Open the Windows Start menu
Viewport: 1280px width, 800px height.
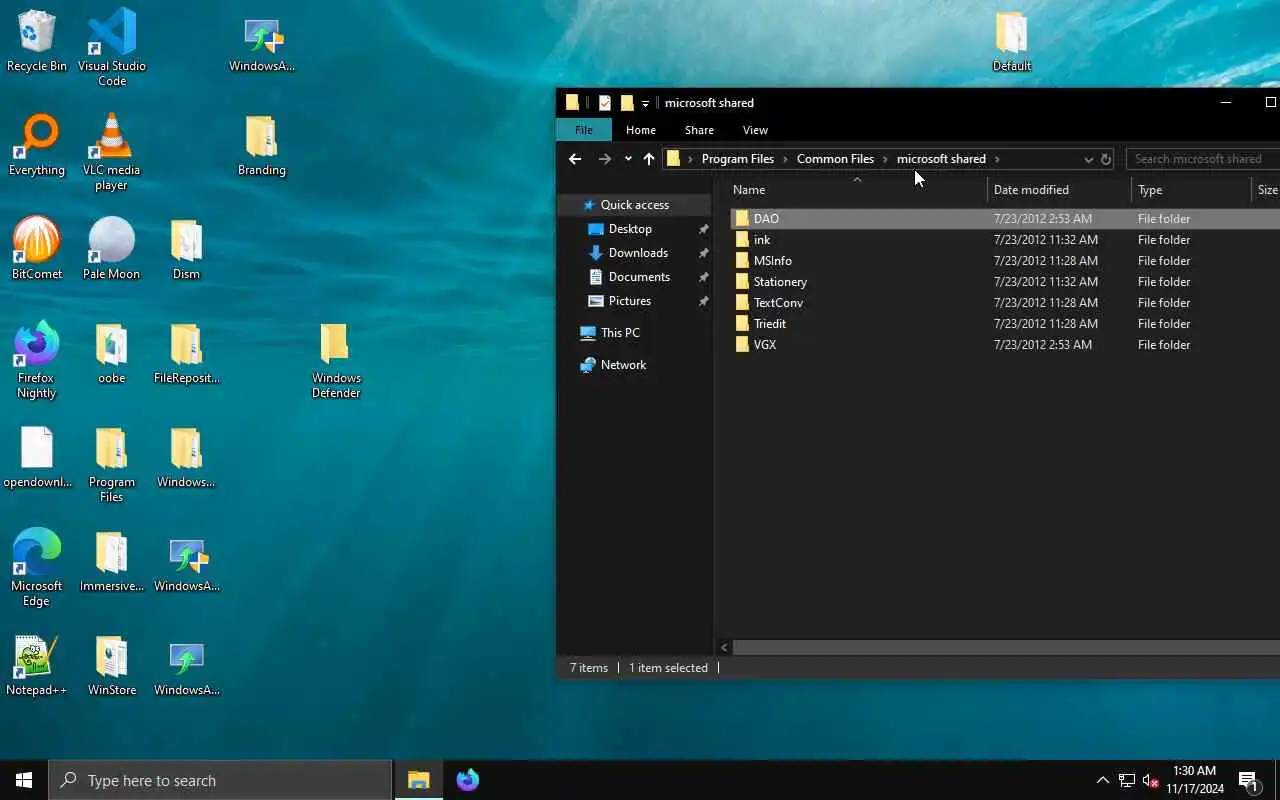[24, 780]
